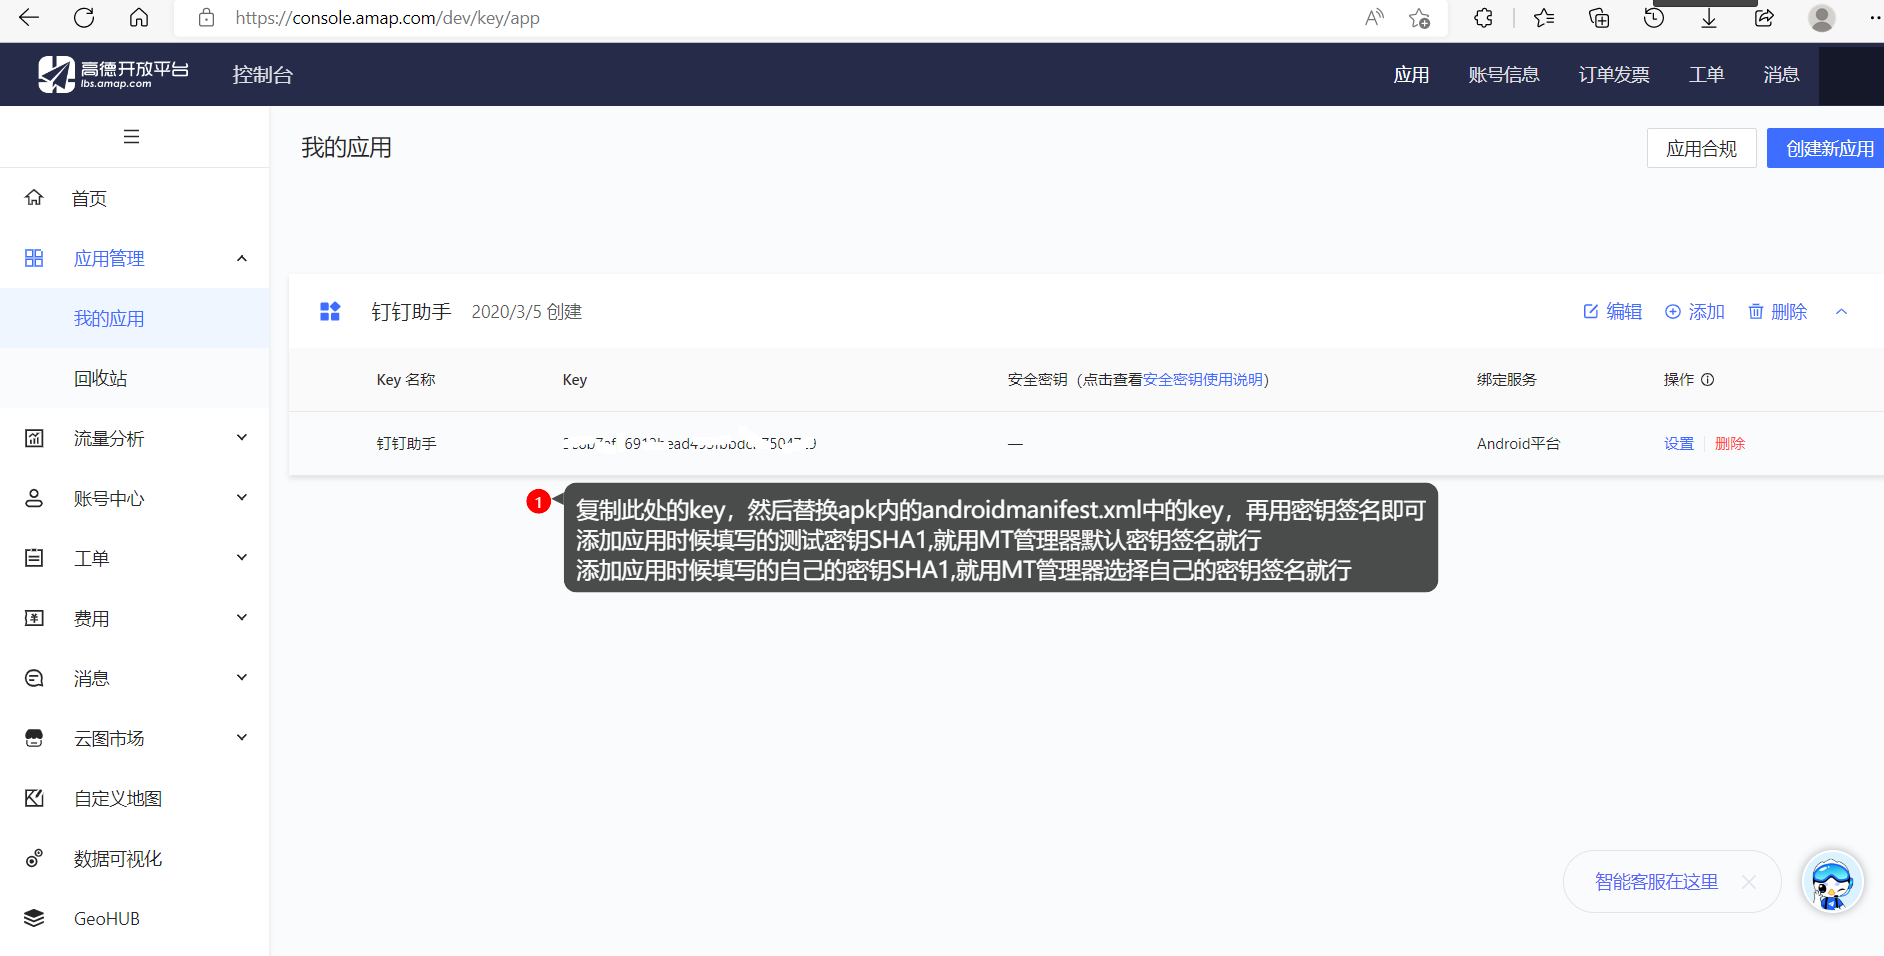Open the favorites list icon

(x=1544, y=17)
